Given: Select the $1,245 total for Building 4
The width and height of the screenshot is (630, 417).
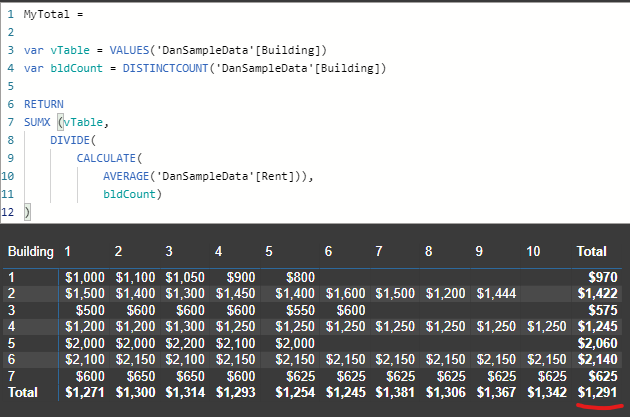Looking at the screenshot, I should pos(597,327).
